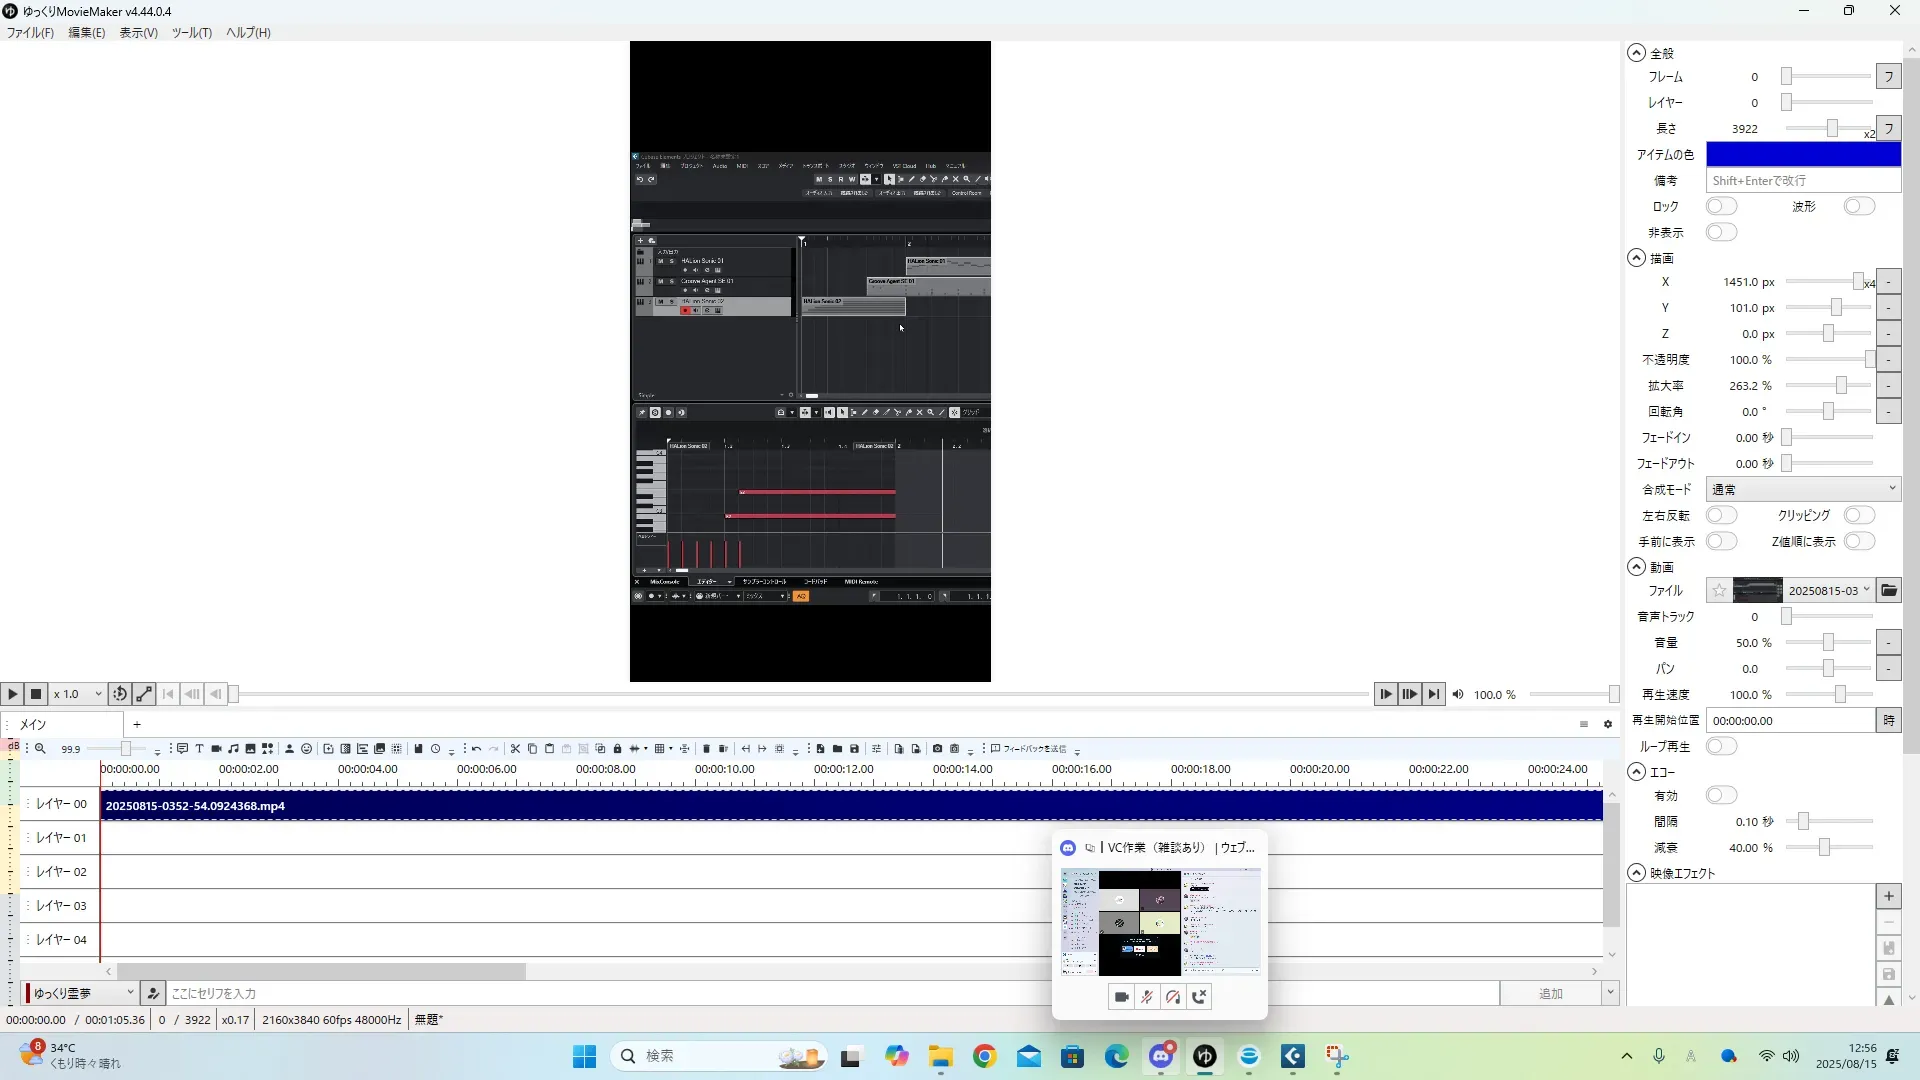
Task: Click the add video item camera icon
Action: click(216, 748)
